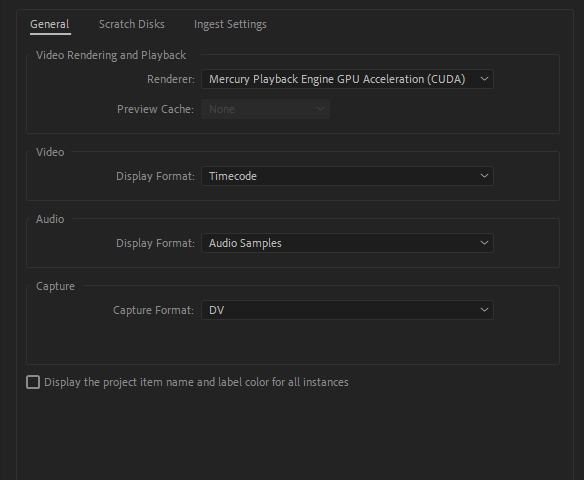Click the chevron on the Preview Cache dropdown
This screenshot has width=584, height=480.
(320, 109)
